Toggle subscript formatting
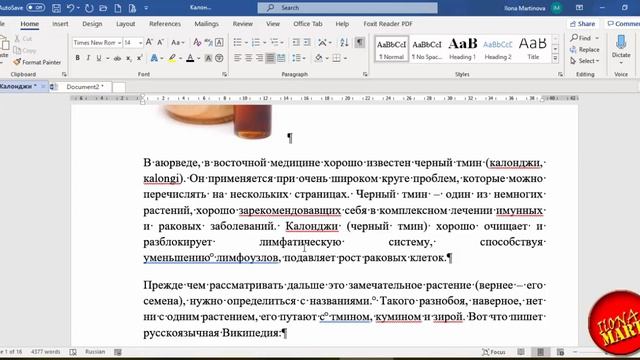The image size is (640, 360). 129,58
